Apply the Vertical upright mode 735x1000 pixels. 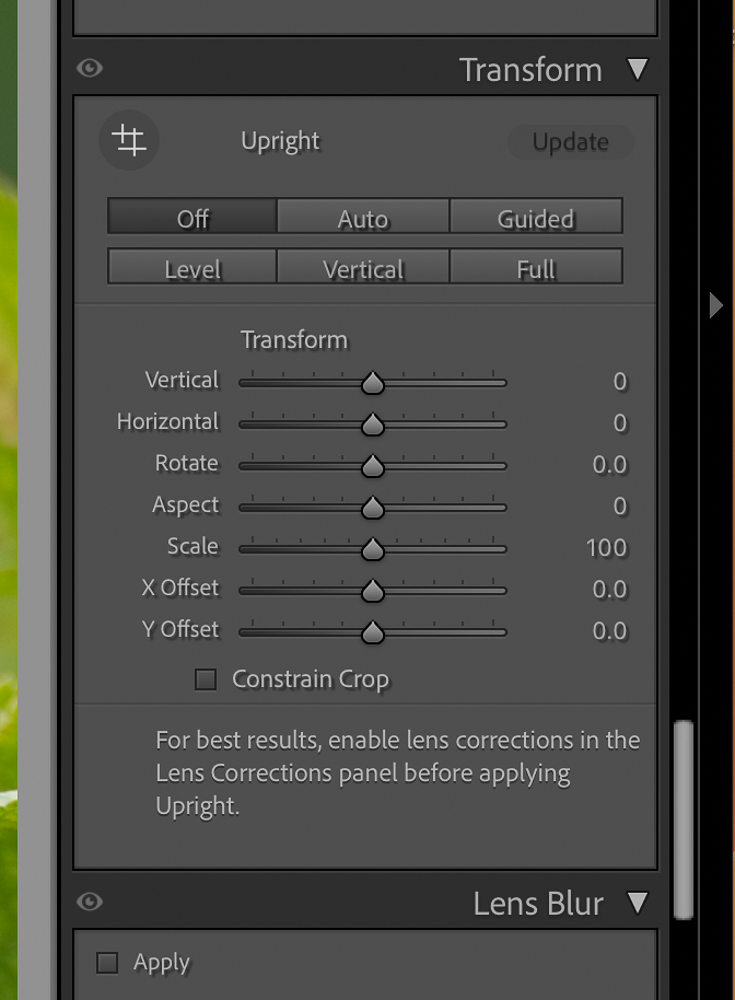click(363, 267)
